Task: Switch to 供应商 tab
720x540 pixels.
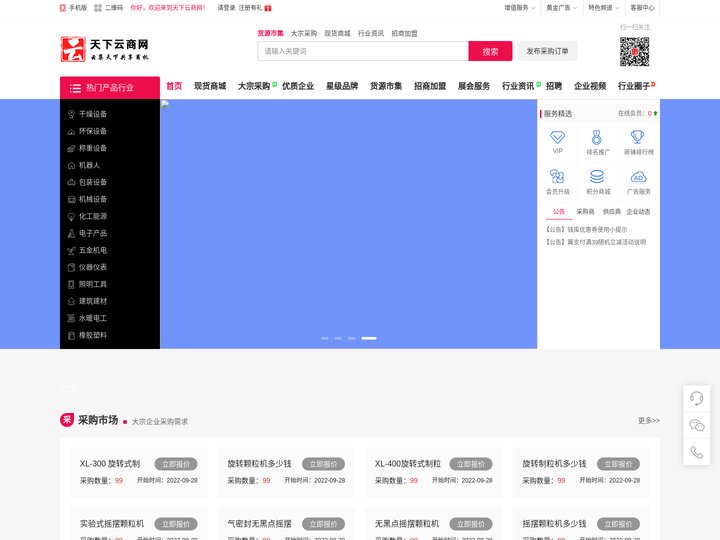Action: coord(611,212)
